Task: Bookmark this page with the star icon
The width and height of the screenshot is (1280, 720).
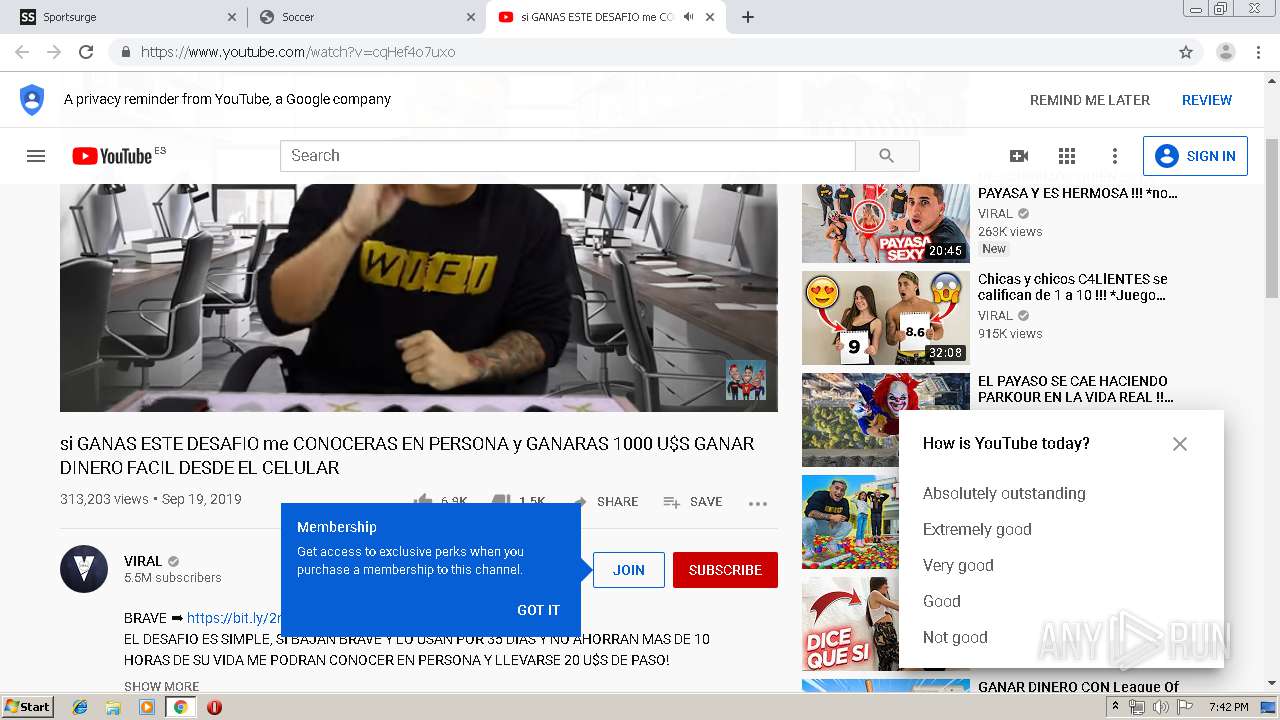Action: point(1186,52)
